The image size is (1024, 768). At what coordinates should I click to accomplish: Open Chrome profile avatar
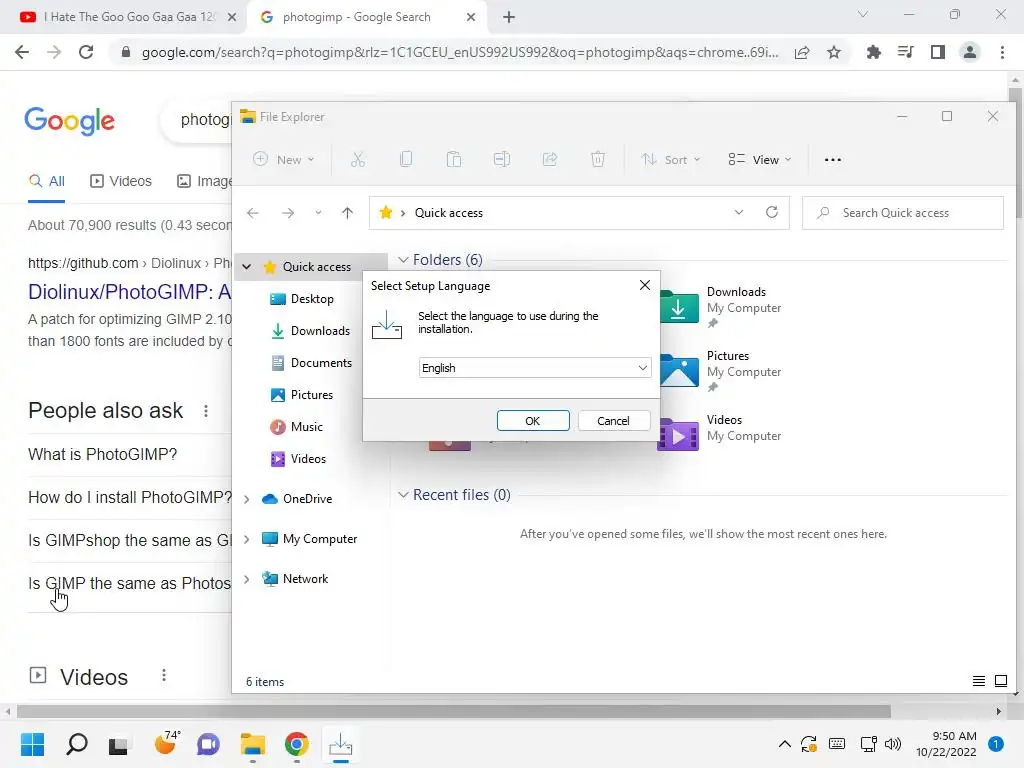[970, 52]
